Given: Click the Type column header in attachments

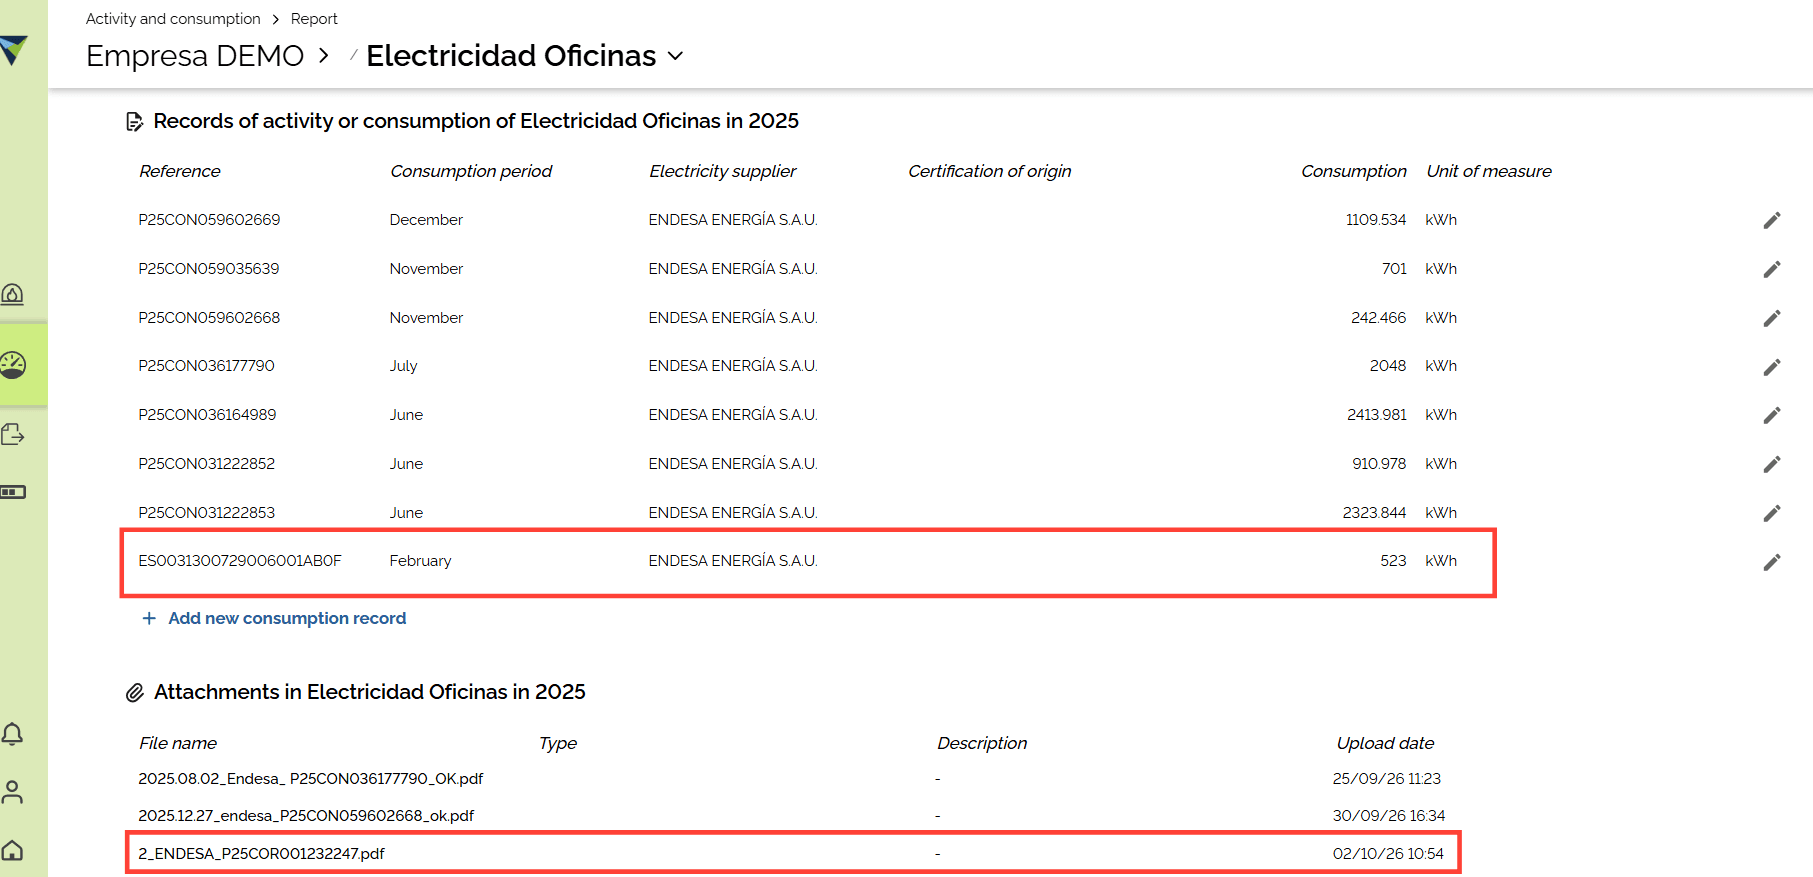Looking at the screenshot, I should pos(558,743).
